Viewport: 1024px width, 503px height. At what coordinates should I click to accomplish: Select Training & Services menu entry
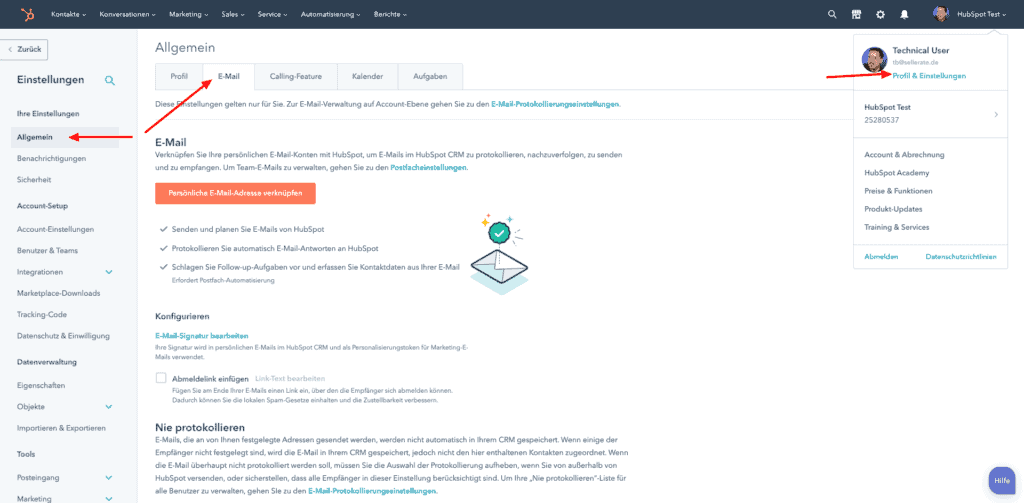click(x=897, y=227)
